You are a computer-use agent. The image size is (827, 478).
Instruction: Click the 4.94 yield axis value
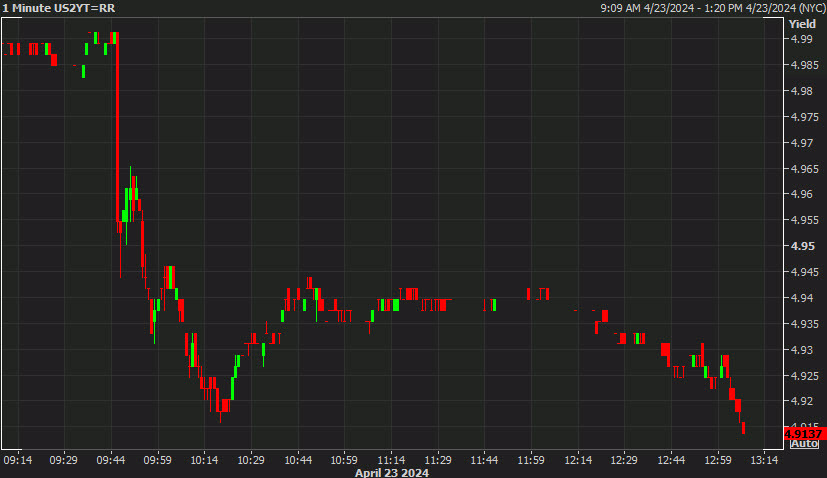(x=802, y=298)
